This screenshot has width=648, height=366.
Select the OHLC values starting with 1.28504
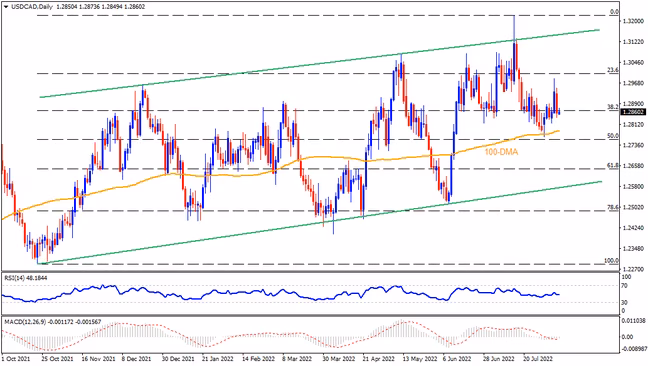tap(100, 7)
